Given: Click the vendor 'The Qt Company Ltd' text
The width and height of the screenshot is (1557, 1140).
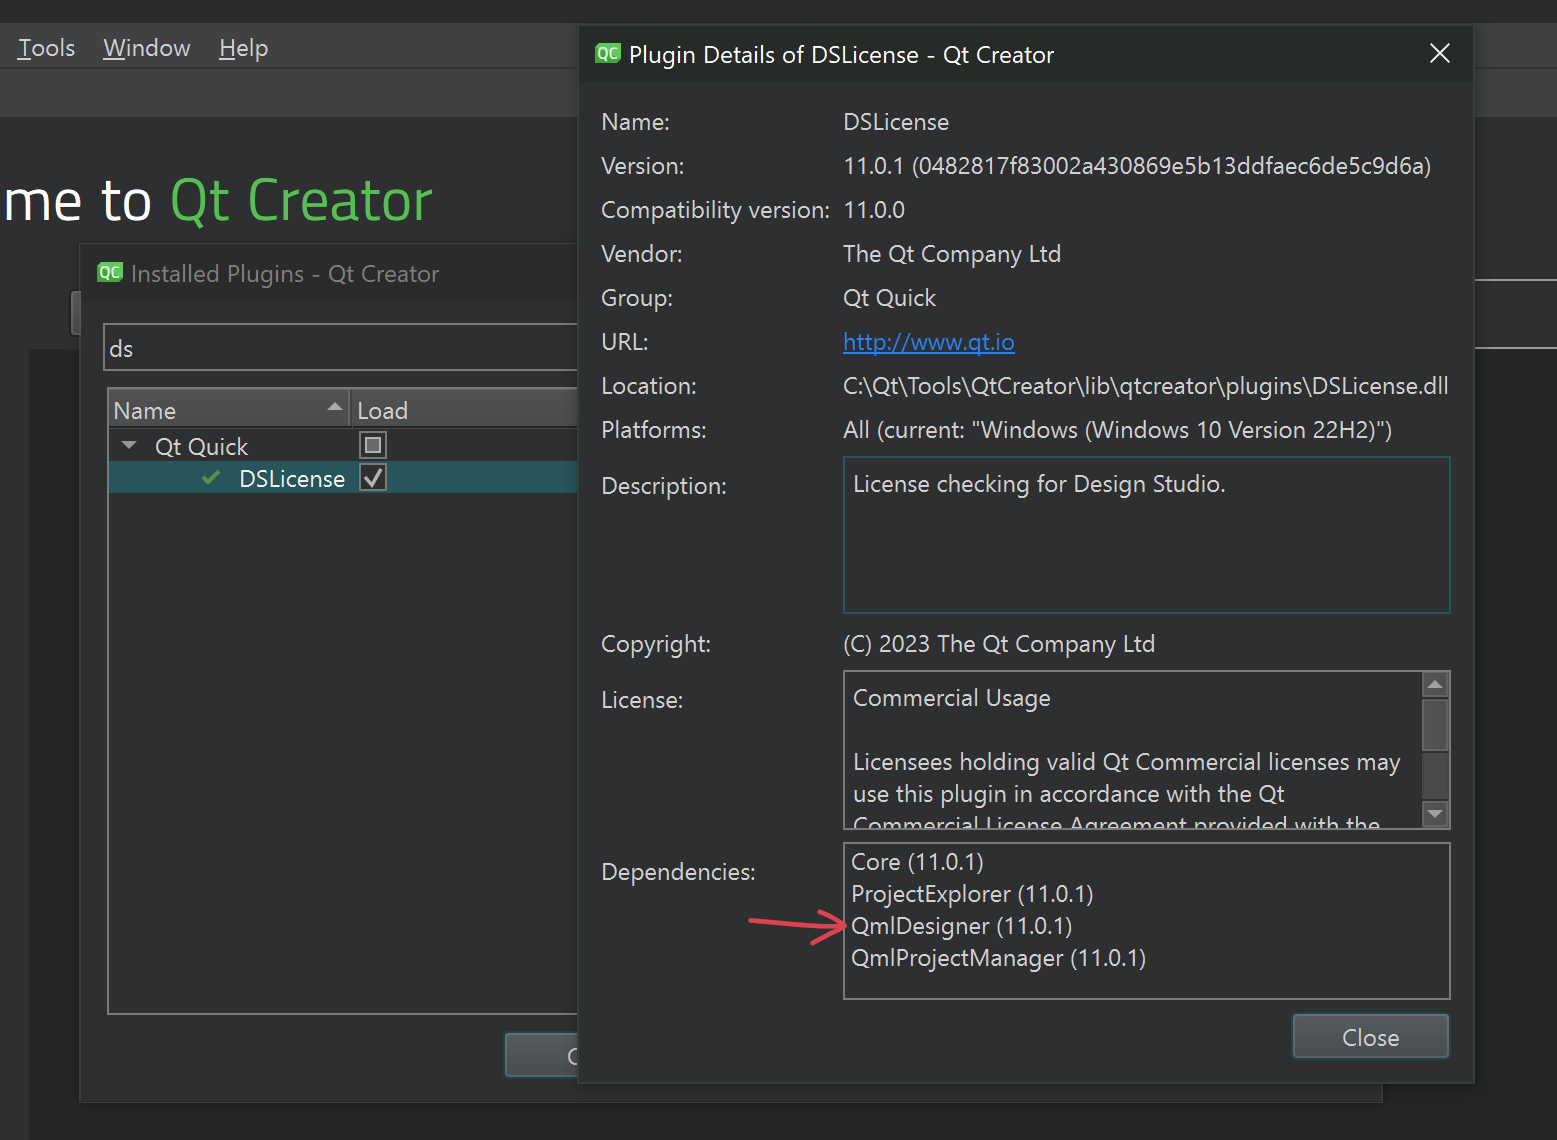Looking at the screenshot, I should click(x=951, y=254).
